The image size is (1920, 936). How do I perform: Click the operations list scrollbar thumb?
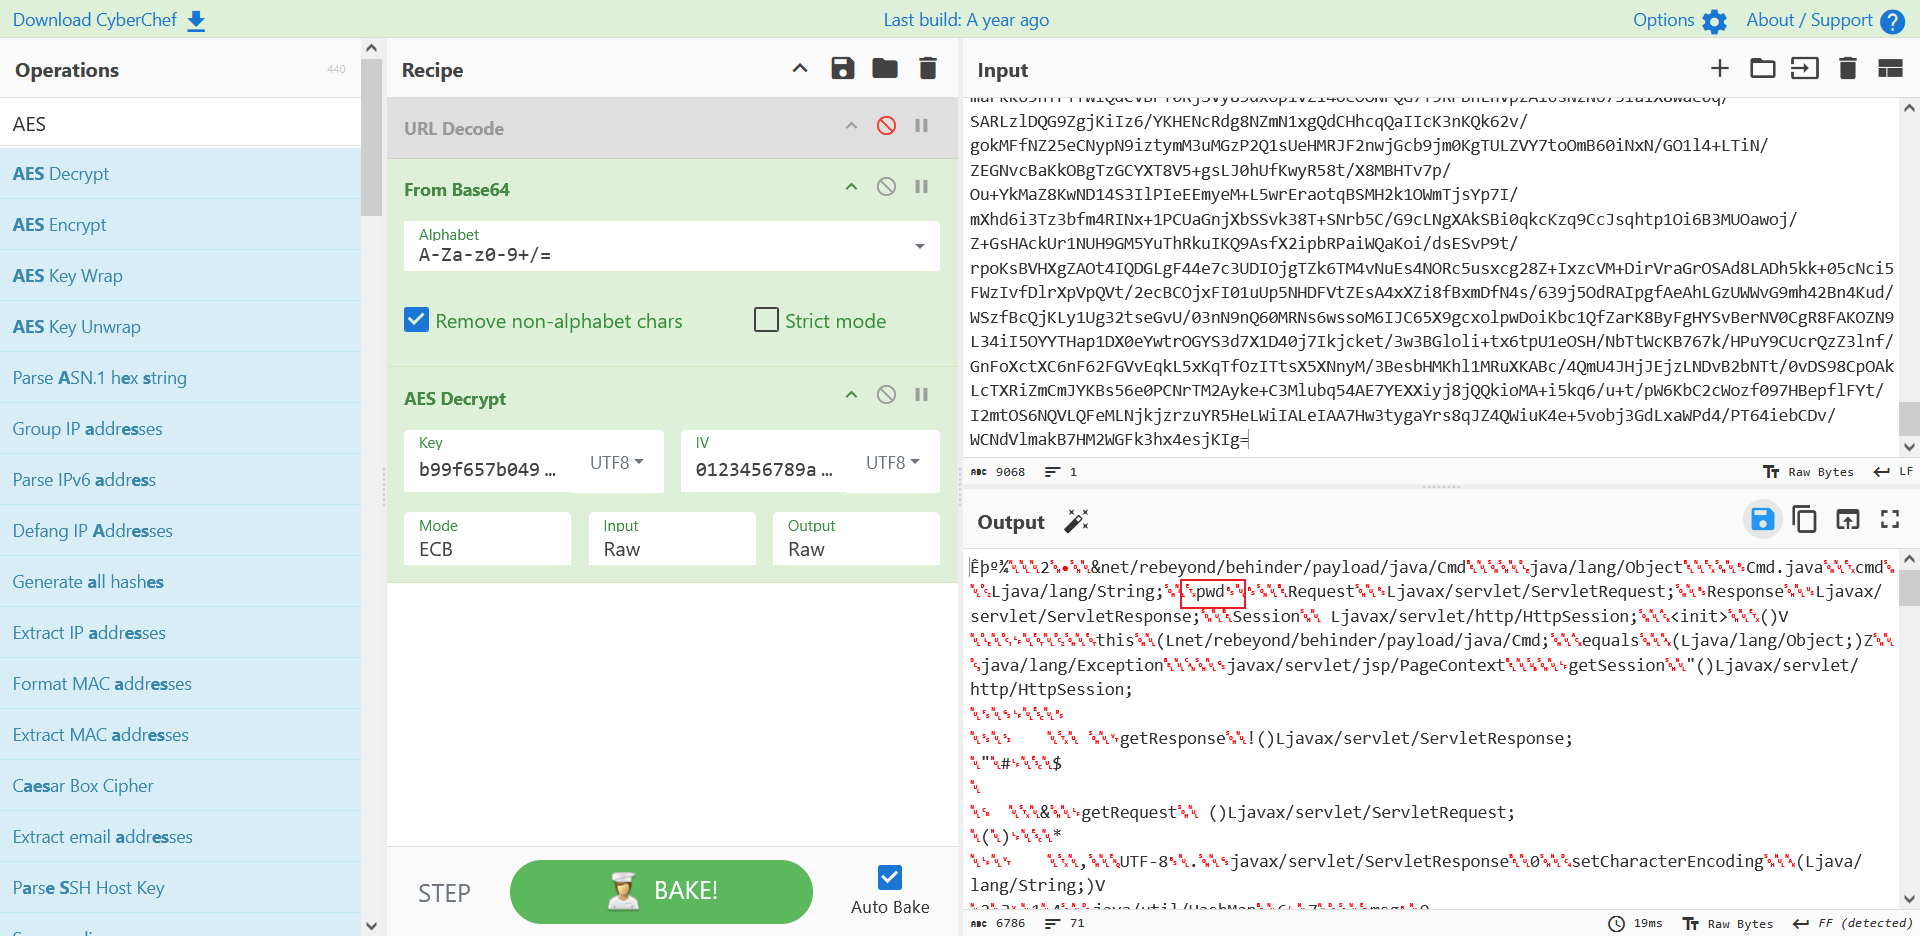(371, 137)
